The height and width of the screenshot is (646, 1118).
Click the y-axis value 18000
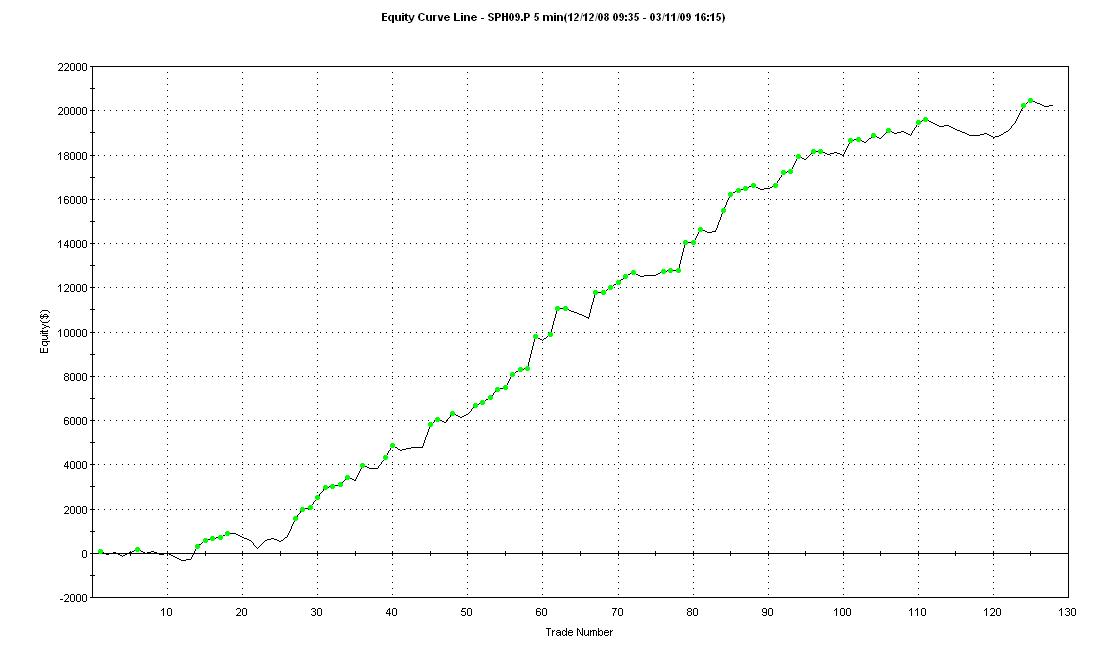73,155
